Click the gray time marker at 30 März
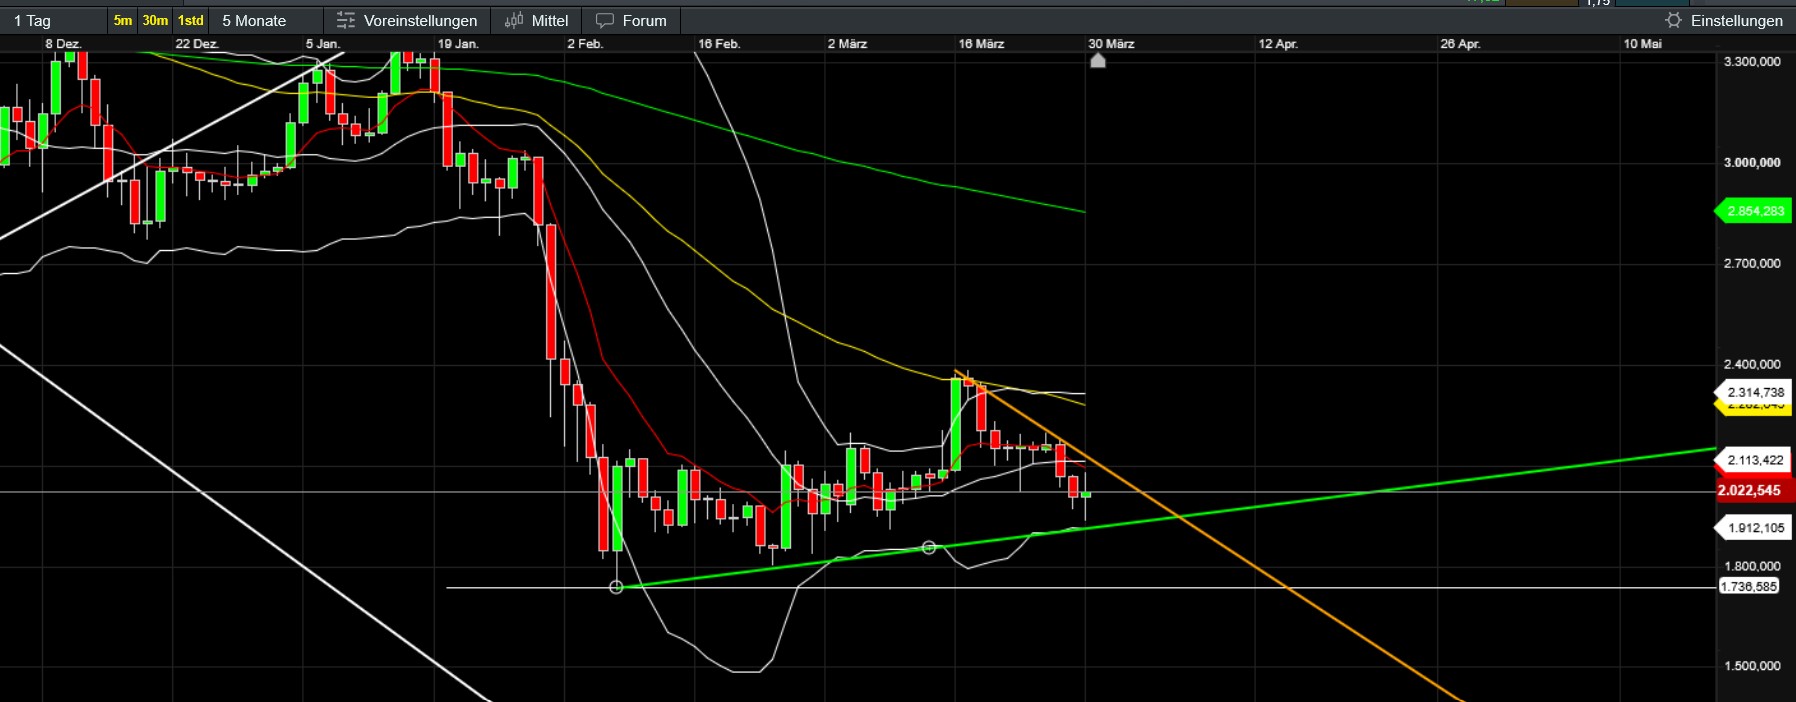 tap(1097, 61)
